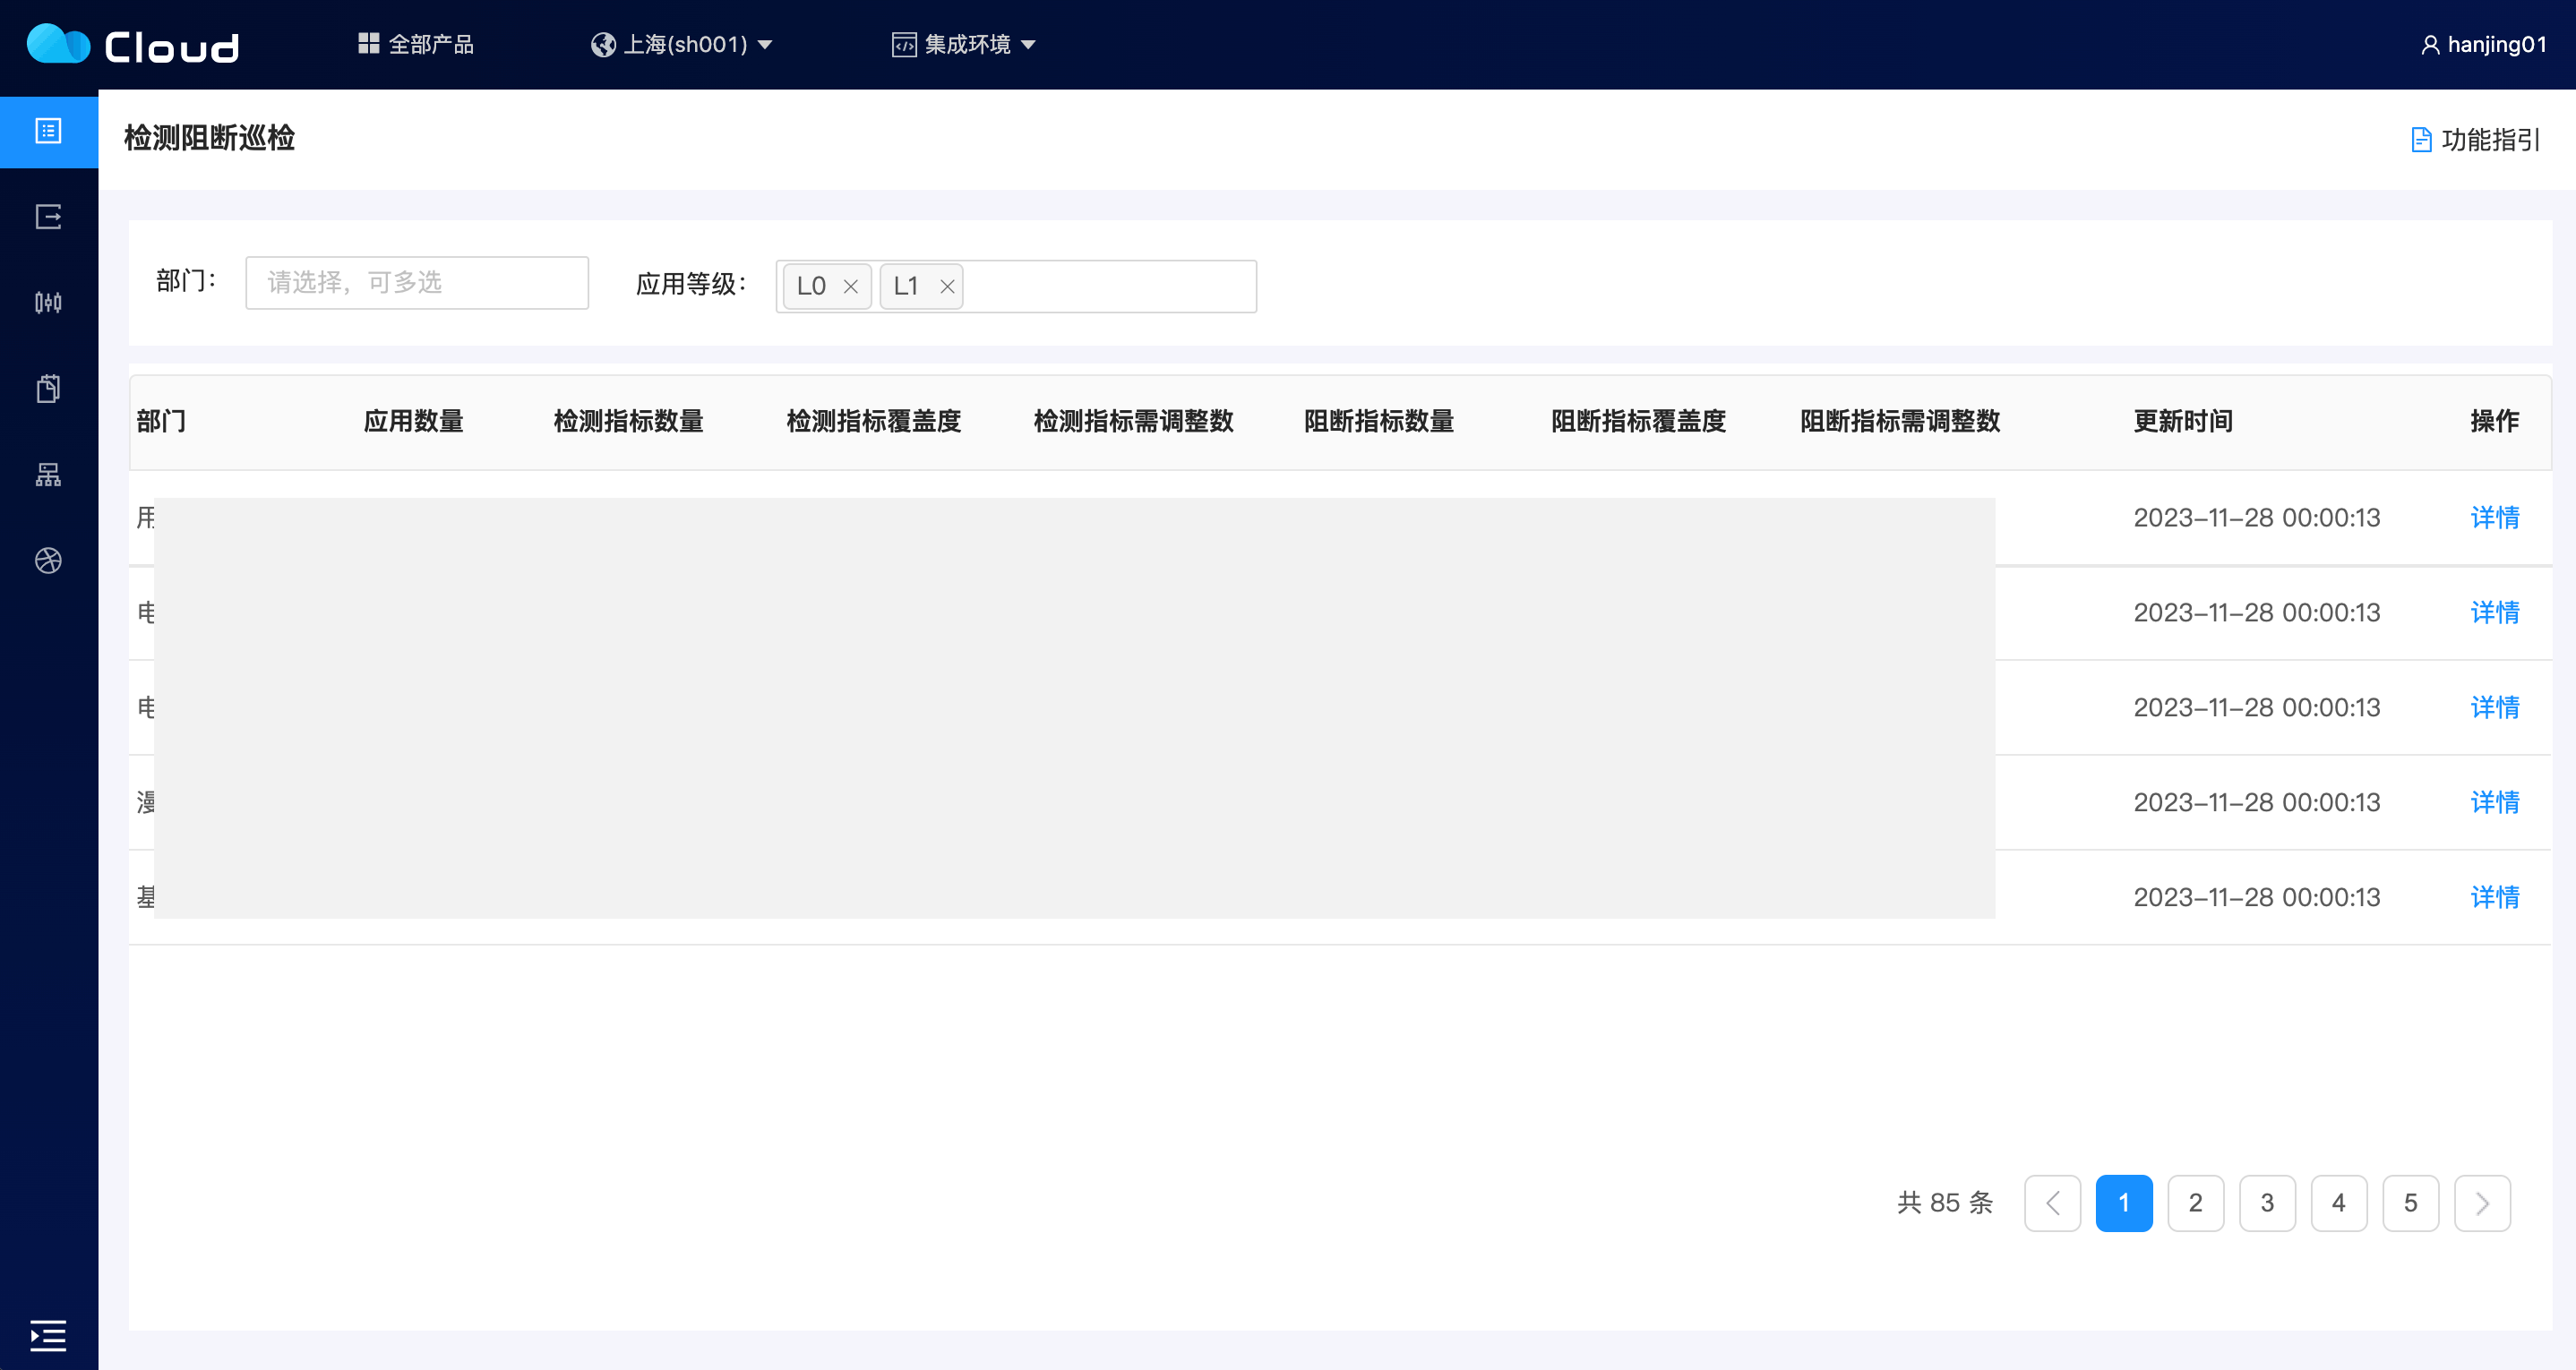The width and height of the screenshot is (2576, 1370).
Task: Click the 阻断指标数量 column header
Action: click(x=1378, y=421)
